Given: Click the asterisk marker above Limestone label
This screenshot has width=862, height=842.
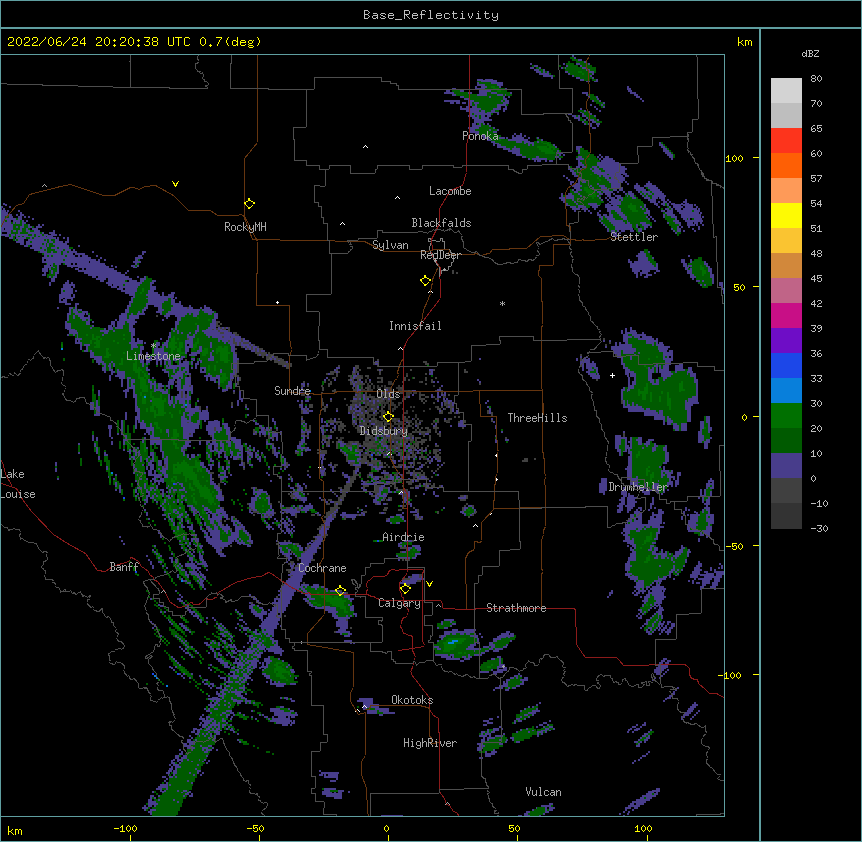Looking at the screenshot, I should point(153,346).
